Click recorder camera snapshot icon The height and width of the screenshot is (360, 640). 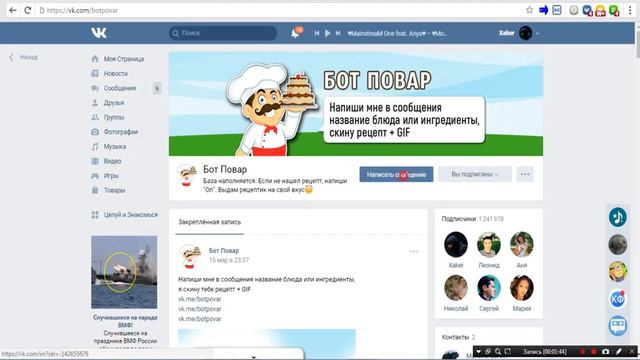coord(606,351)
